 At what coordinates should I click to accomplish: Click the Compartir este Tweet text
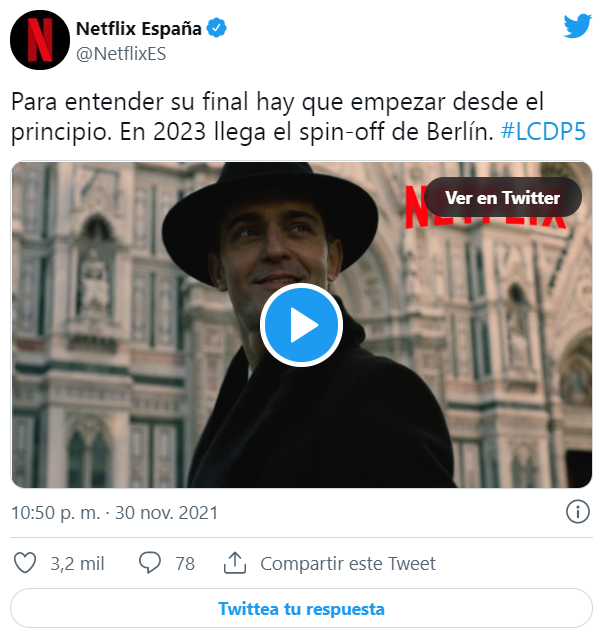click(348, 564)
